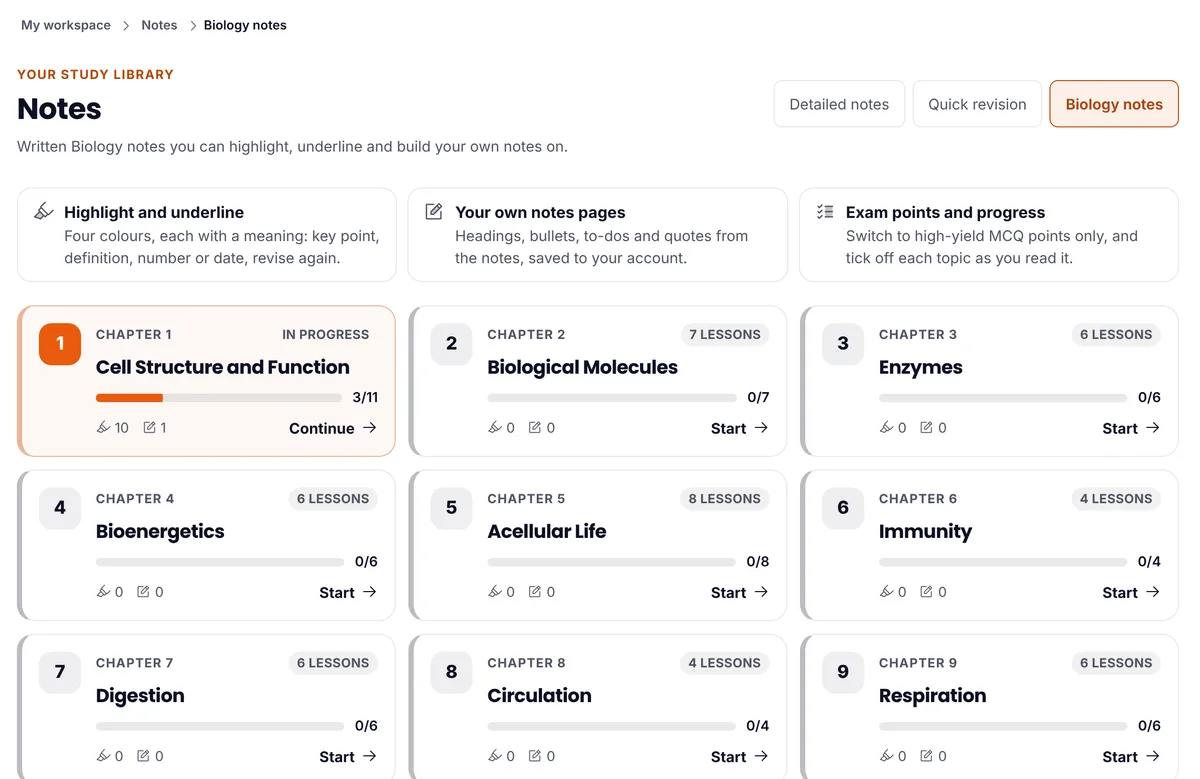Switch to the Detailed notes tab
This screenshot has height=779, width=1200.
coord(839,104)
